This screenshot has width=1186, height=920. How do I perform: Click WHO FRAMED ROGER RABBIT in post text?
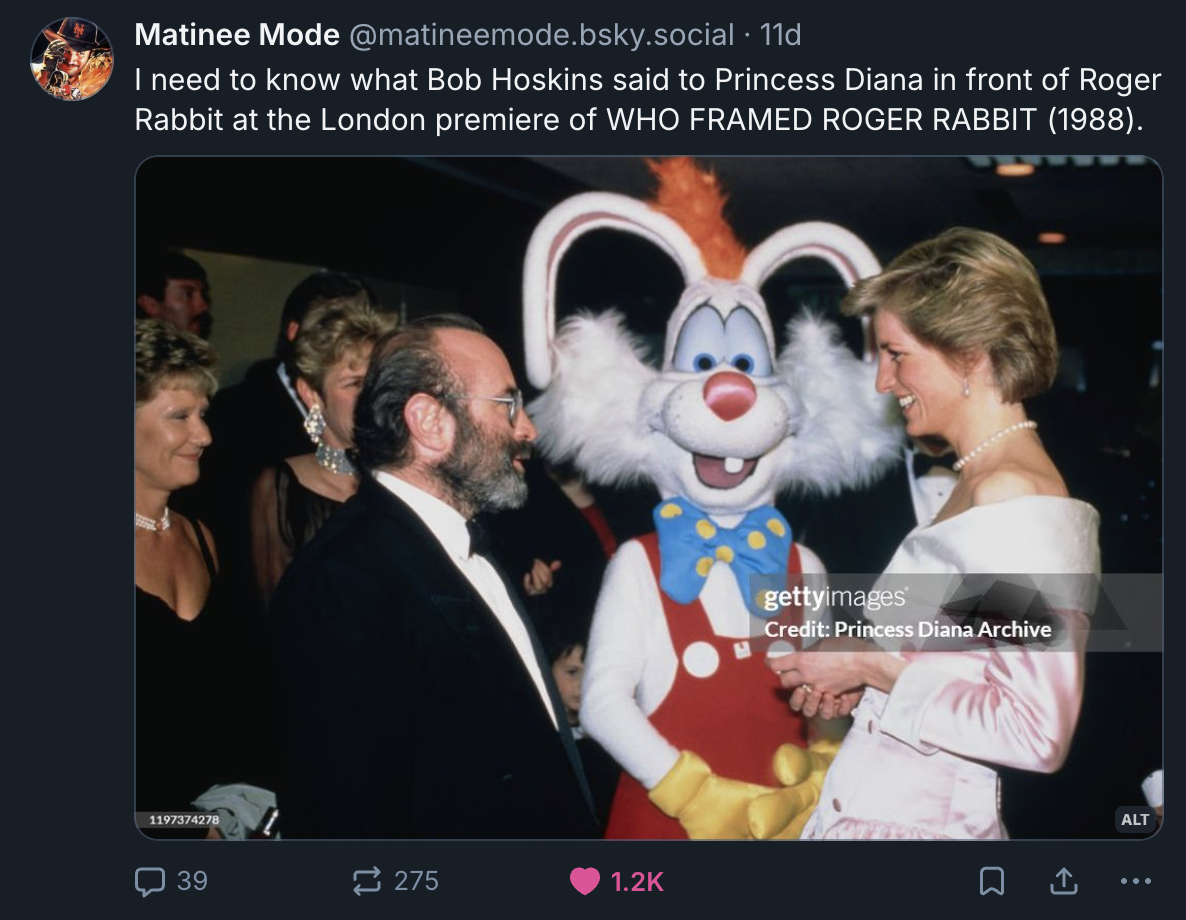(x=821, y=120)
